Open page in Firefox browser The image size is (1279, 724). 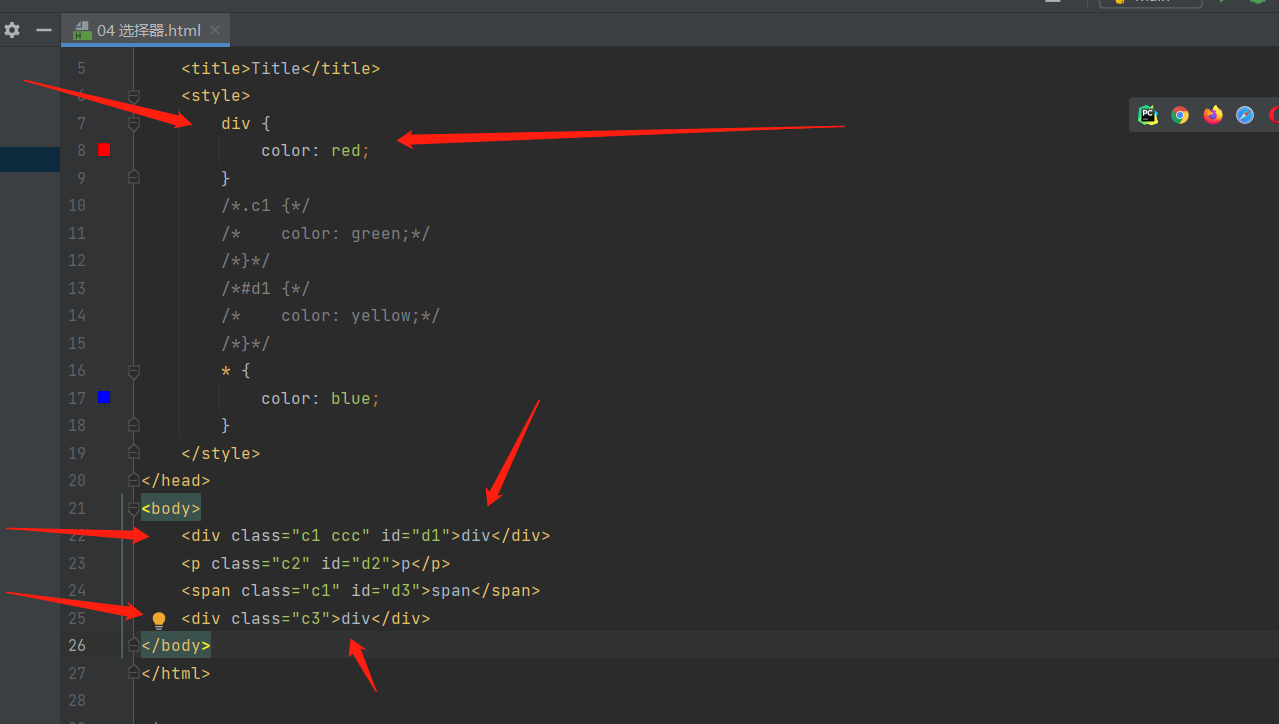pos(1213,115)
